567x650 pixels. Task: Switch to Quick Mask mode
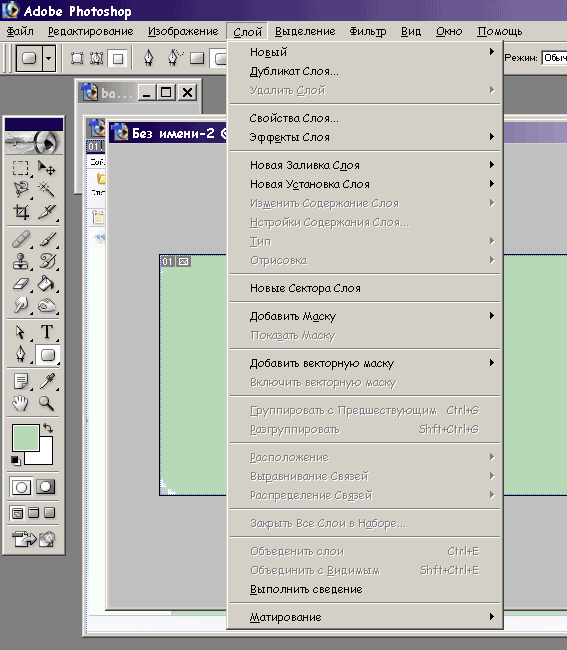[x=46, y=487]
